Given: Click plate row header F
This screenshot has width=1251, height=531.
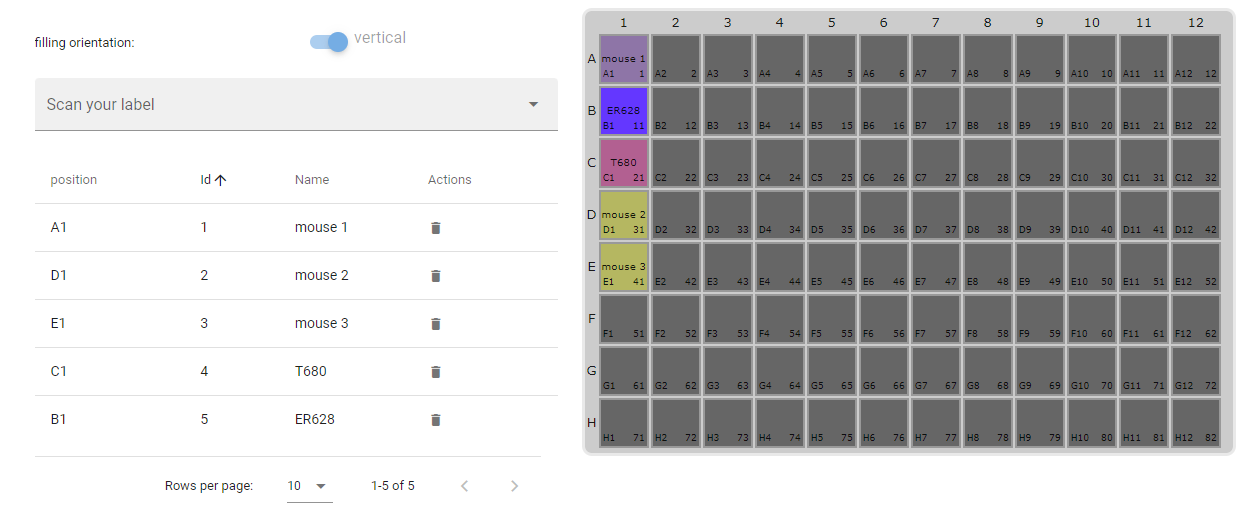Looking at the screenshot, I should (x=591, y=319).
